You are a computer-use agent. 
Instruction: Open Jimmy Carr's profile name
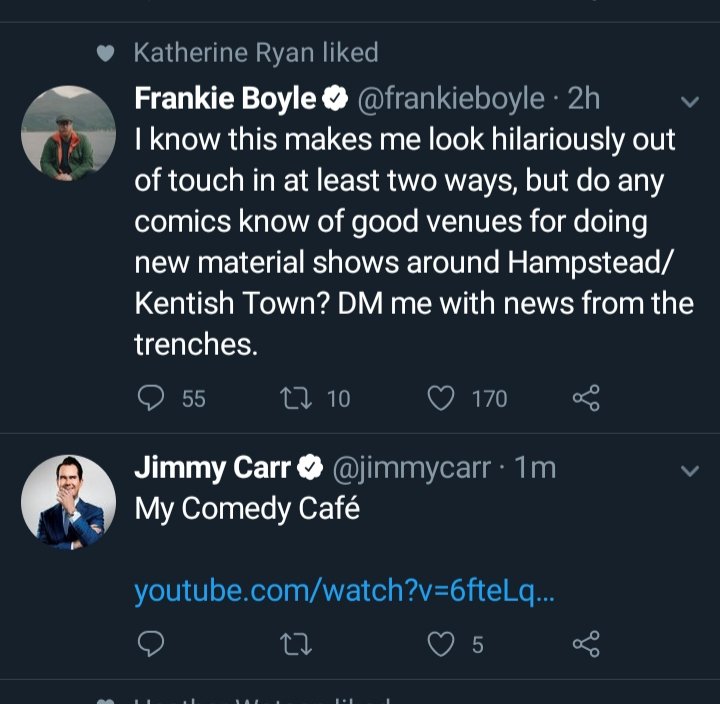point(213,468)
